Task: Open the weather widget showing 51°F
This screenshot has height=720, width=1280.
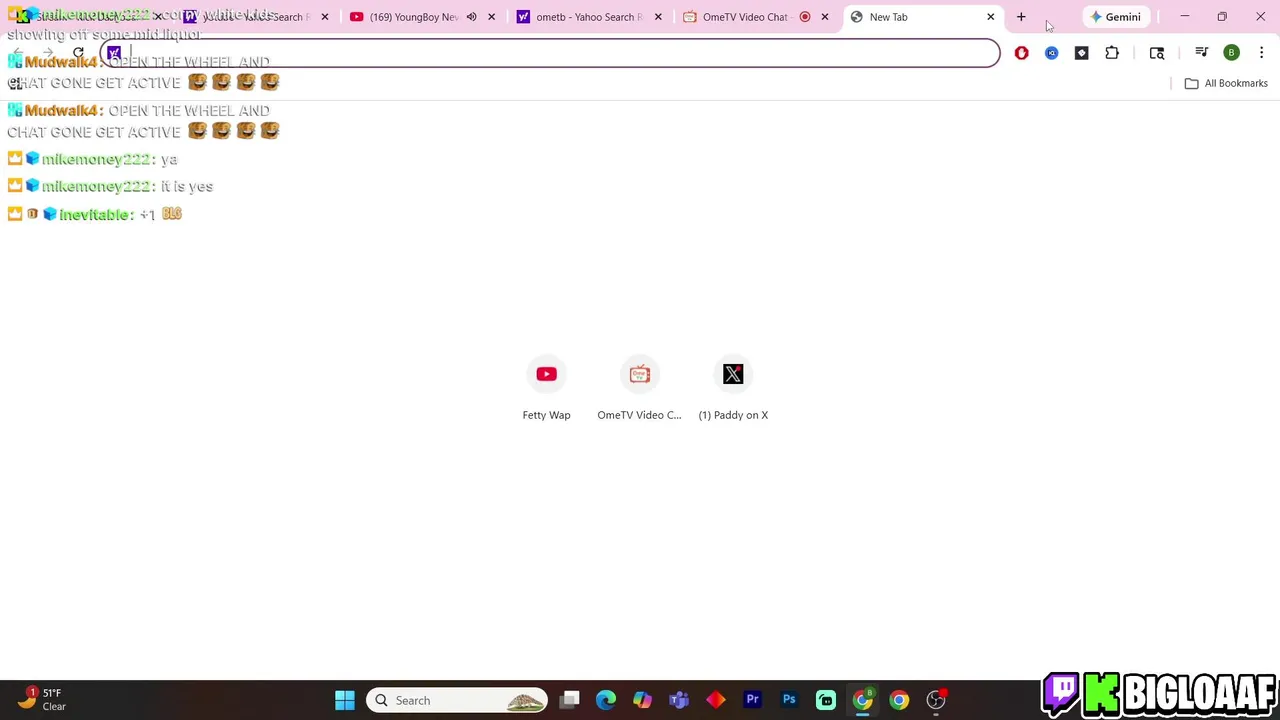Action: [x=40, y=699]
